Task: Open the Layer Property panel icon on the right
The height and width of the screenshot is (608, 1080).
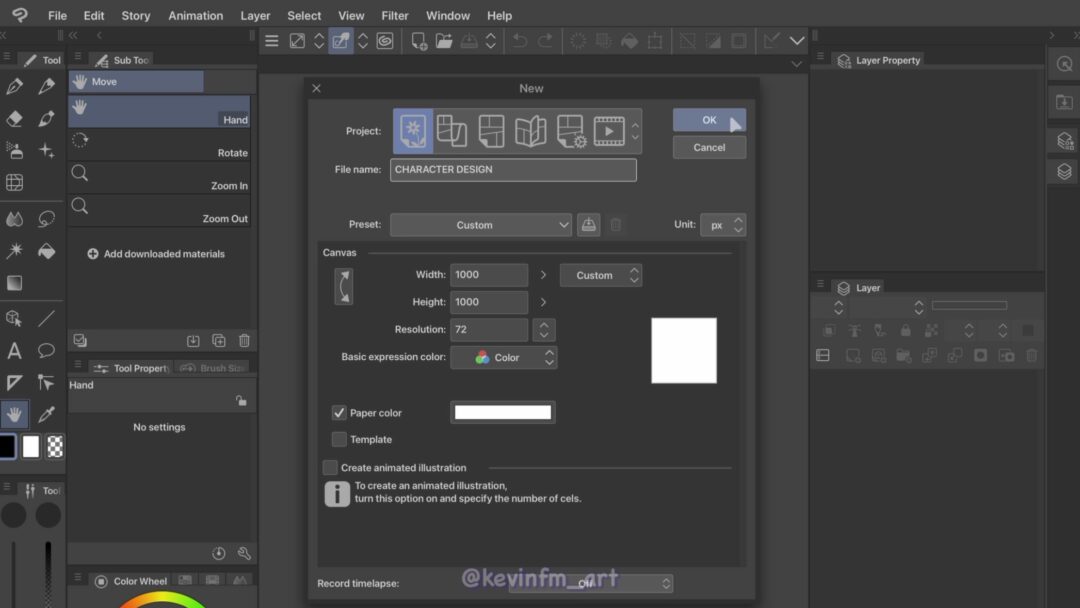Action: pos(845,60)
